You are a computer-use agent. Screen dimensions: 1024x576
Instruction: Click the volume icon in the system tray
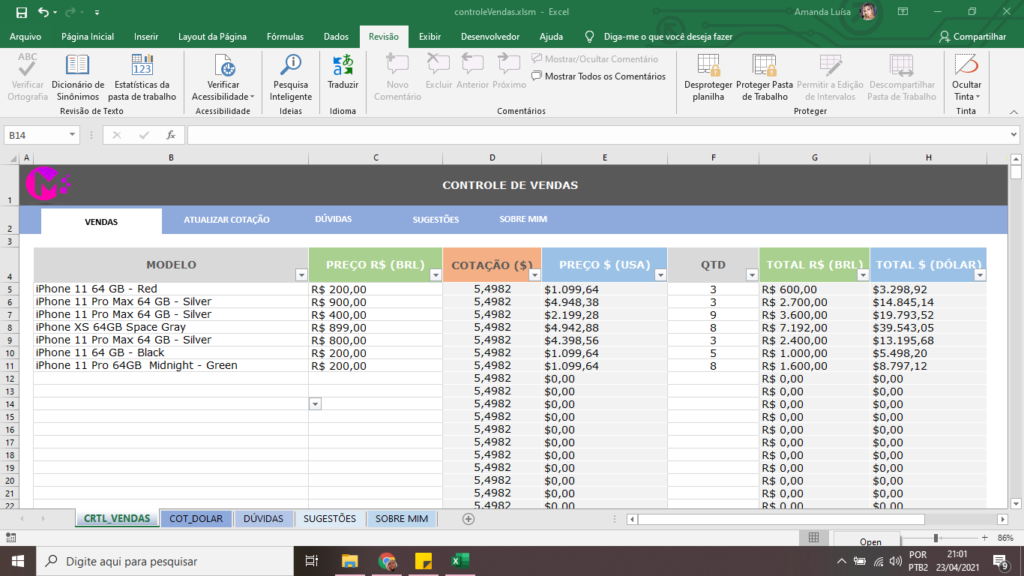[x=896, y=562]
